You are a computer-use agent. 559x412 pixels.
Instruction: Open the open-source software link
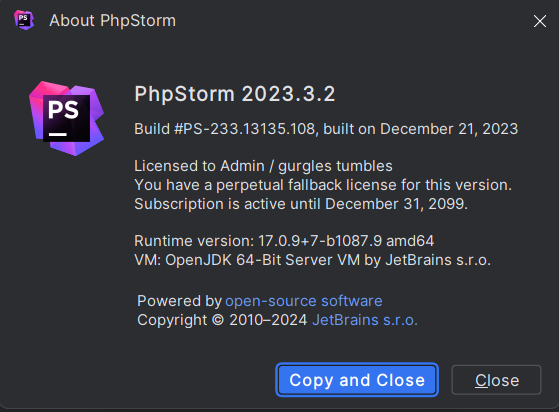pyautogui.click(x=304, y=301)
